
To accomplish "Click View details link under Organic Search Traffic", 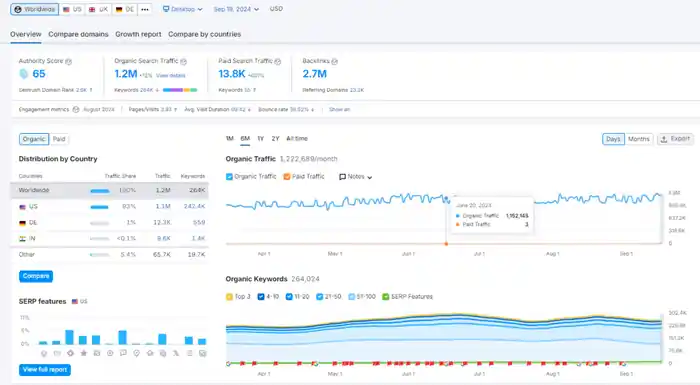I will pyautogui.click(x=171, y=76).
